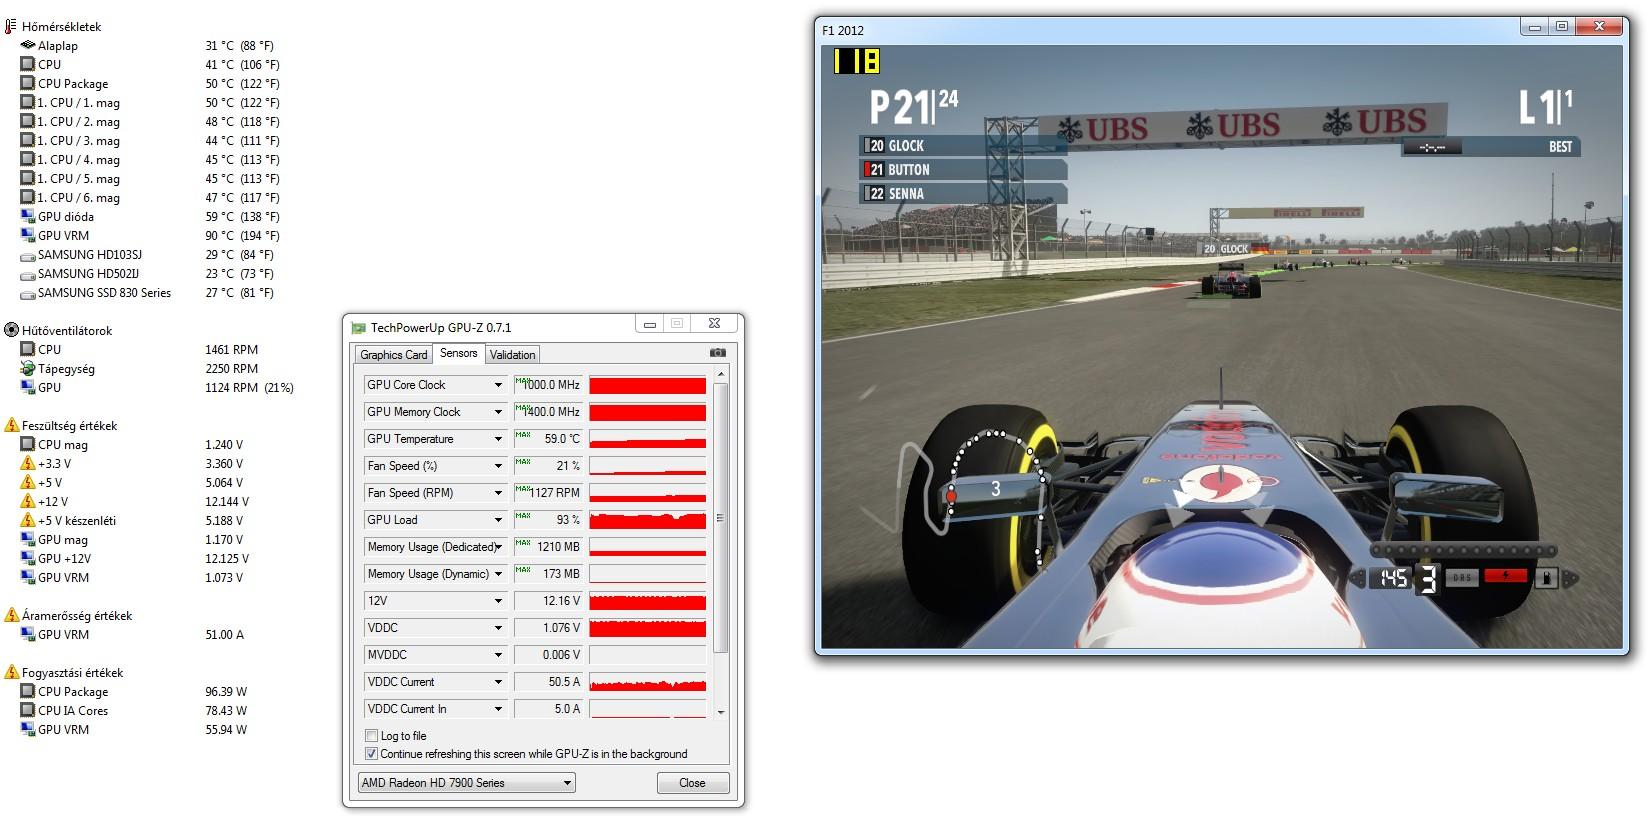Close the GPU-Z window with X
The width and height of the screenshot is (1648, 825).
pos(714,324)
